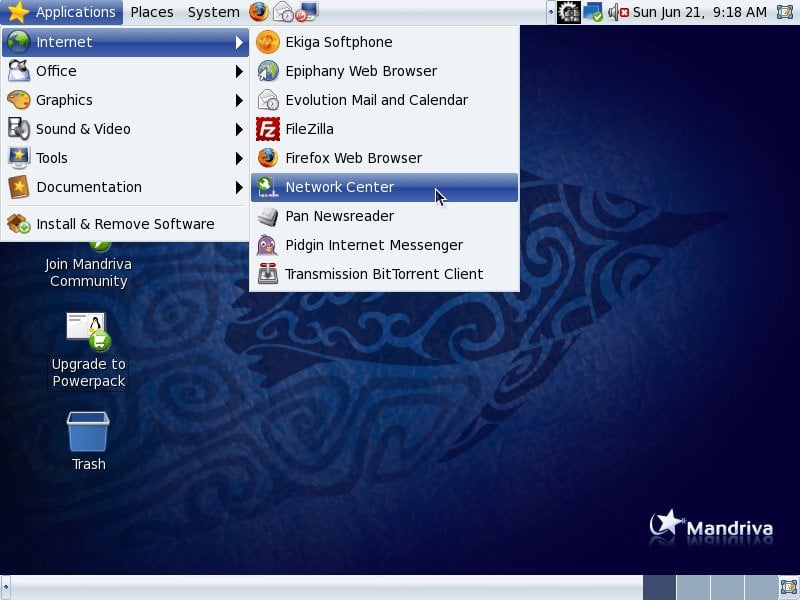
Task: Open Firefox Web Browser menu entry
Action: (384, 158)
